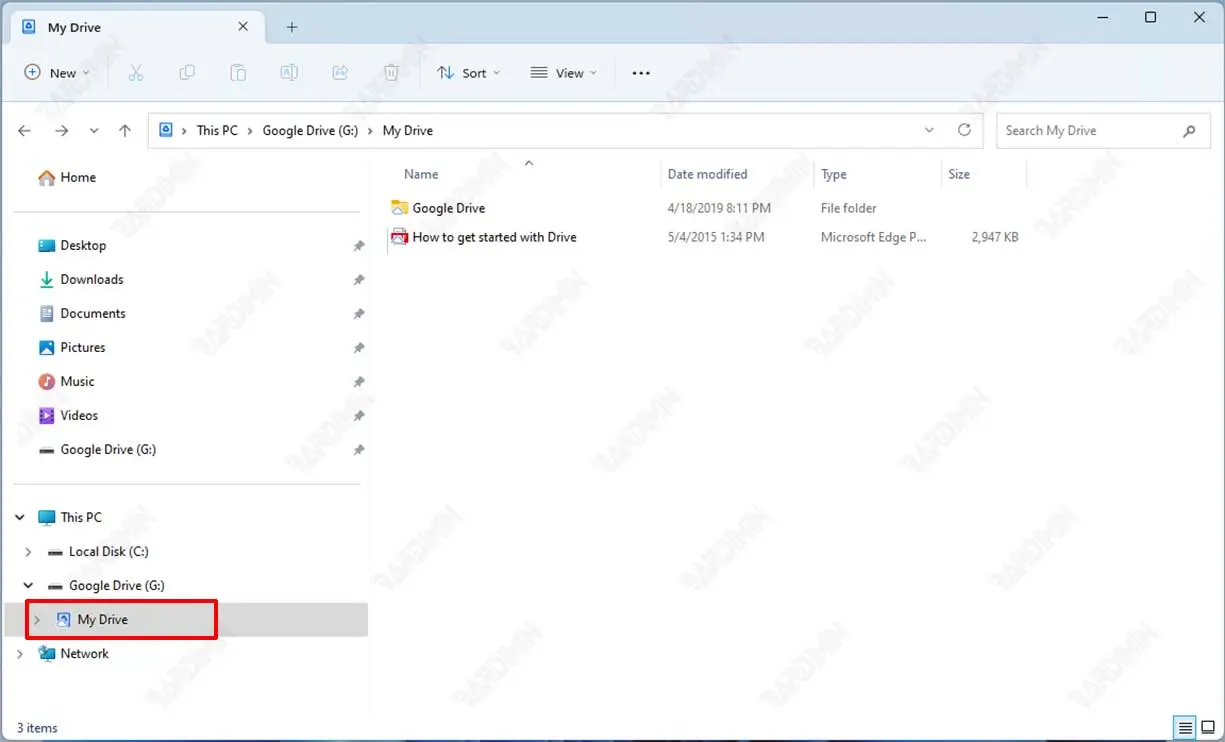Open the View dropdown menu
The width and height of the screenshot is (1225, 742).
(x=563, y=73)
